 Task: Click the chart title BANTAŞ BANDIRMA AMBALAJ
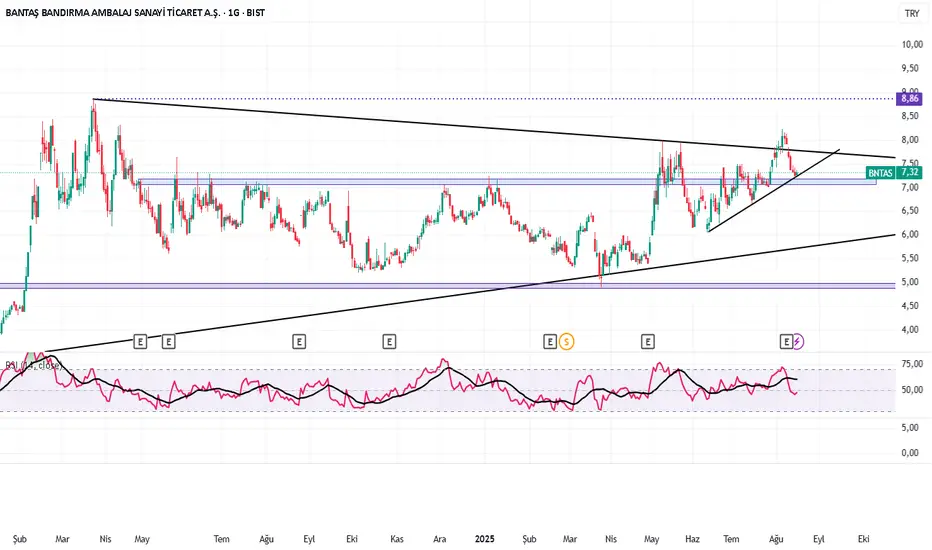point(135,12)
